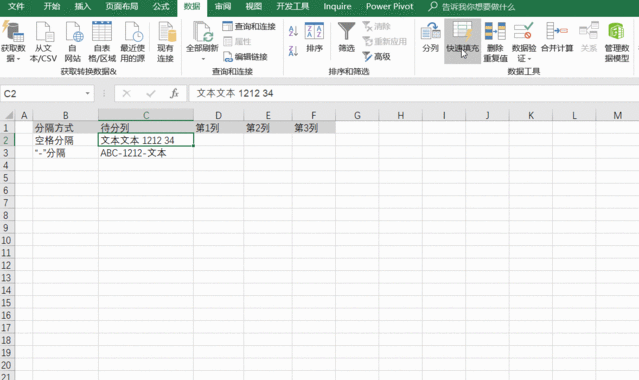Import From Table/Range (自表格/区域)

tap(102, 42)
